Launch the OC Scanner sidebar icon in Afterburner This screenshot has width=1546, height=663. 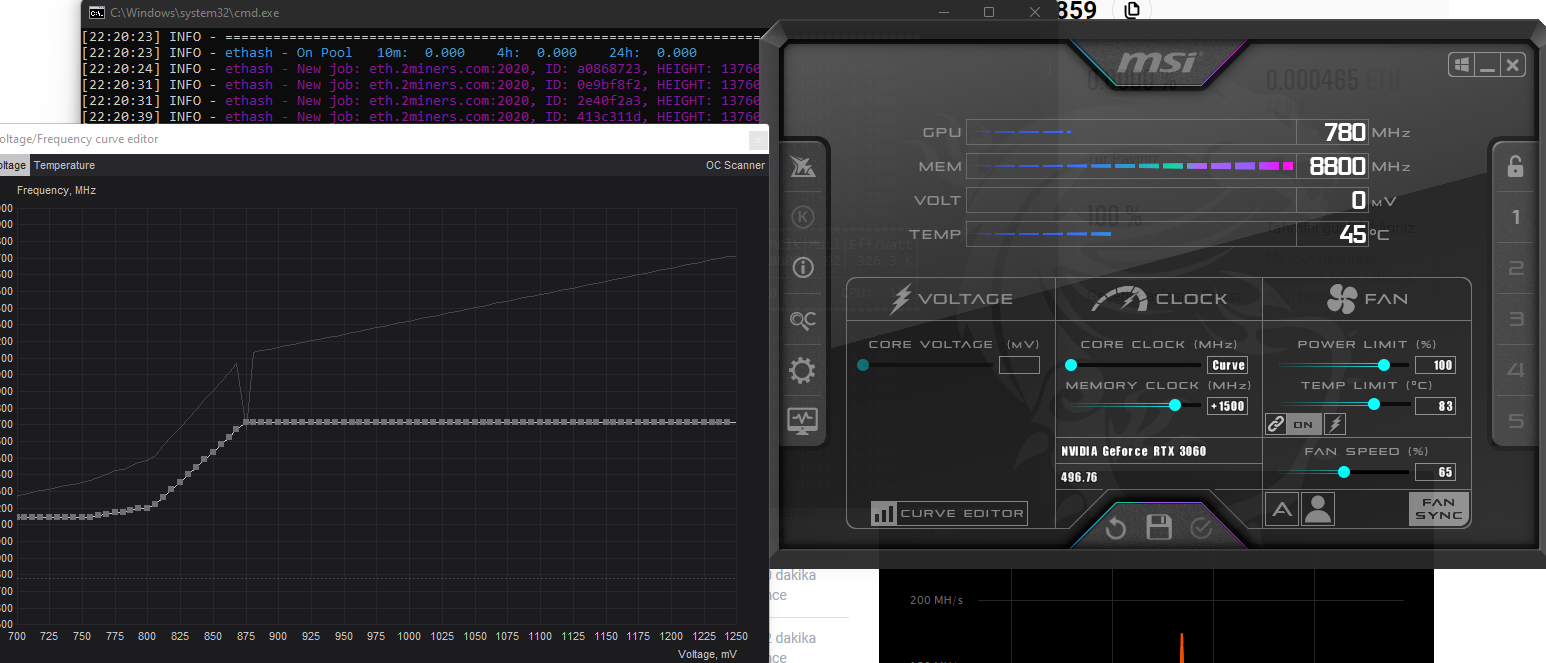pos(802,320)
